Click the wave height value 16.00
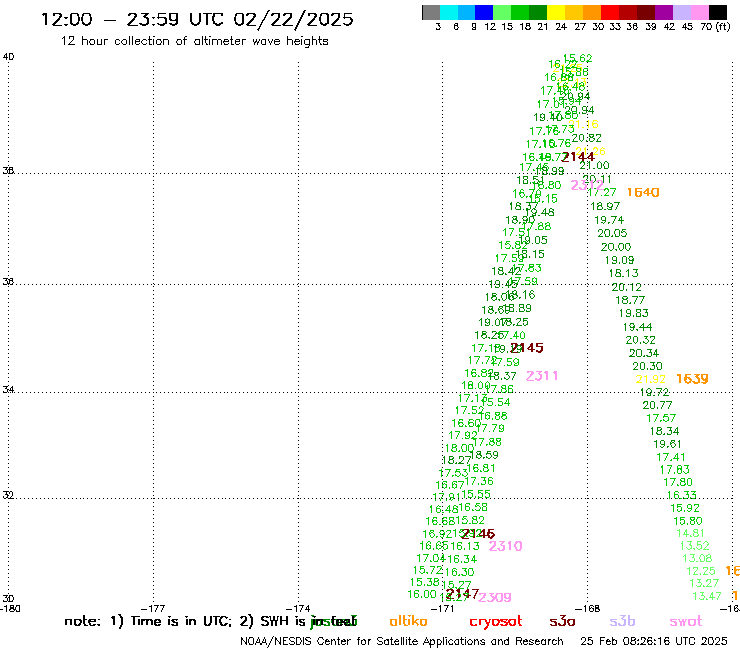This screenshot has width=740, height=650. (x=422, y=594)
